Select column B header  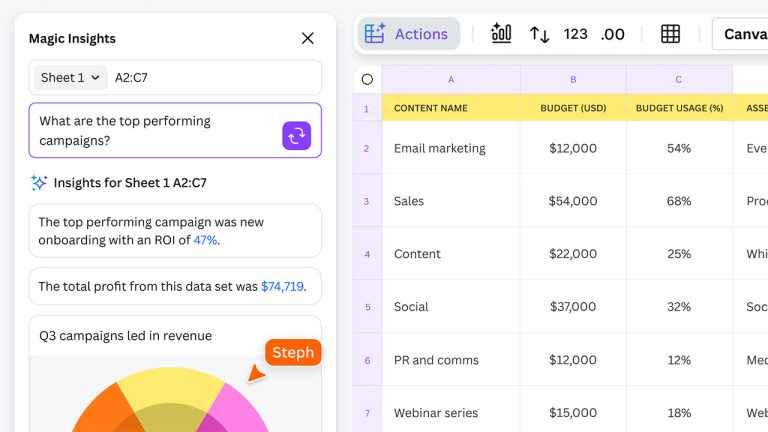coord(573,79)
